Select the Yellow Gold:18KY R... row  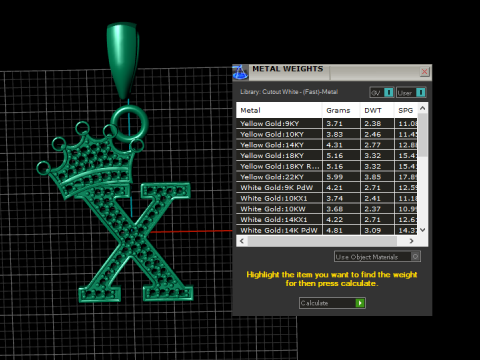327,166
